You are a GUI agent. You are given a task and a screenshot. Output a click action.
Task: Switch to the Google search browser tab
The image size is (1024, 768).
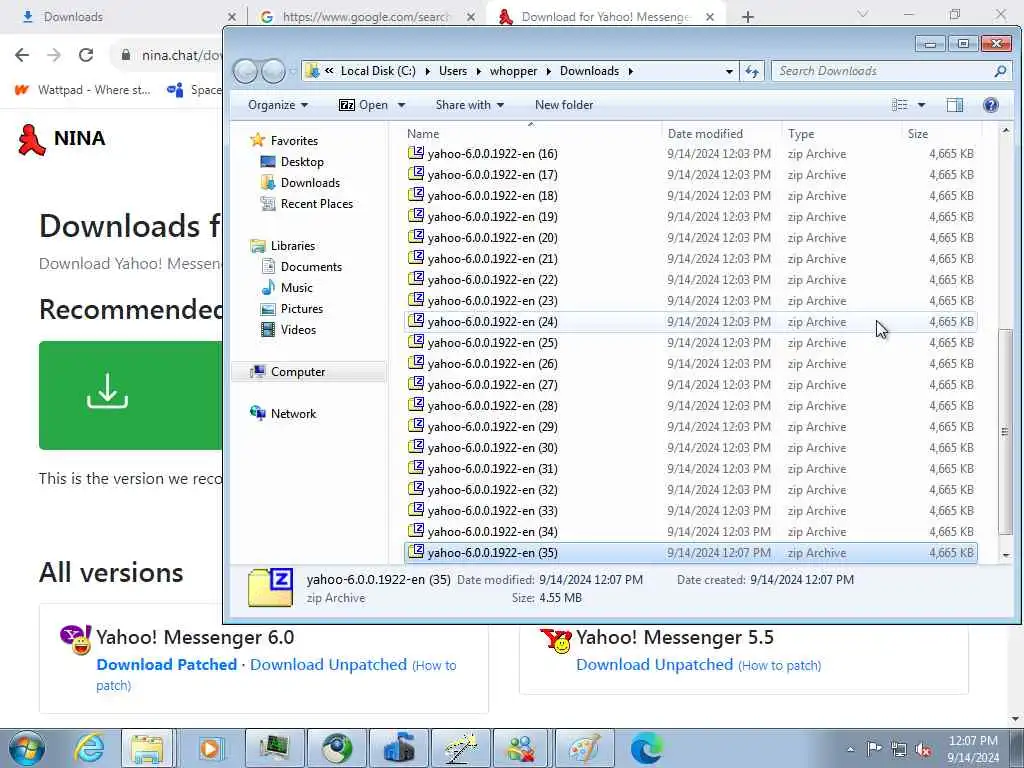click(x=366, y=17)
